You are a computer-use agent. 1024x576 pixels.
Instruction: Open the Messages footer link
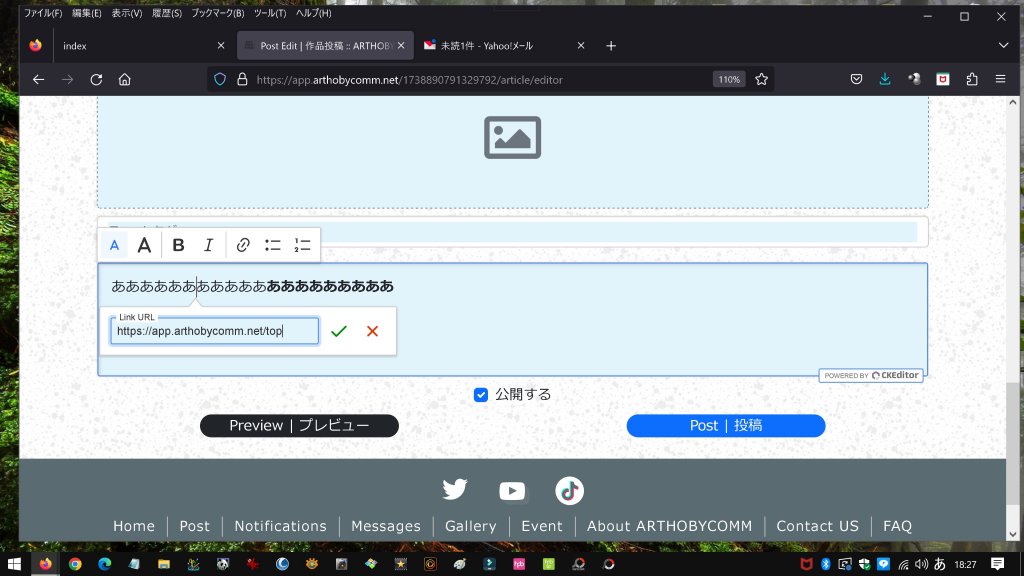pyautogui.click(x=386, y=526)
